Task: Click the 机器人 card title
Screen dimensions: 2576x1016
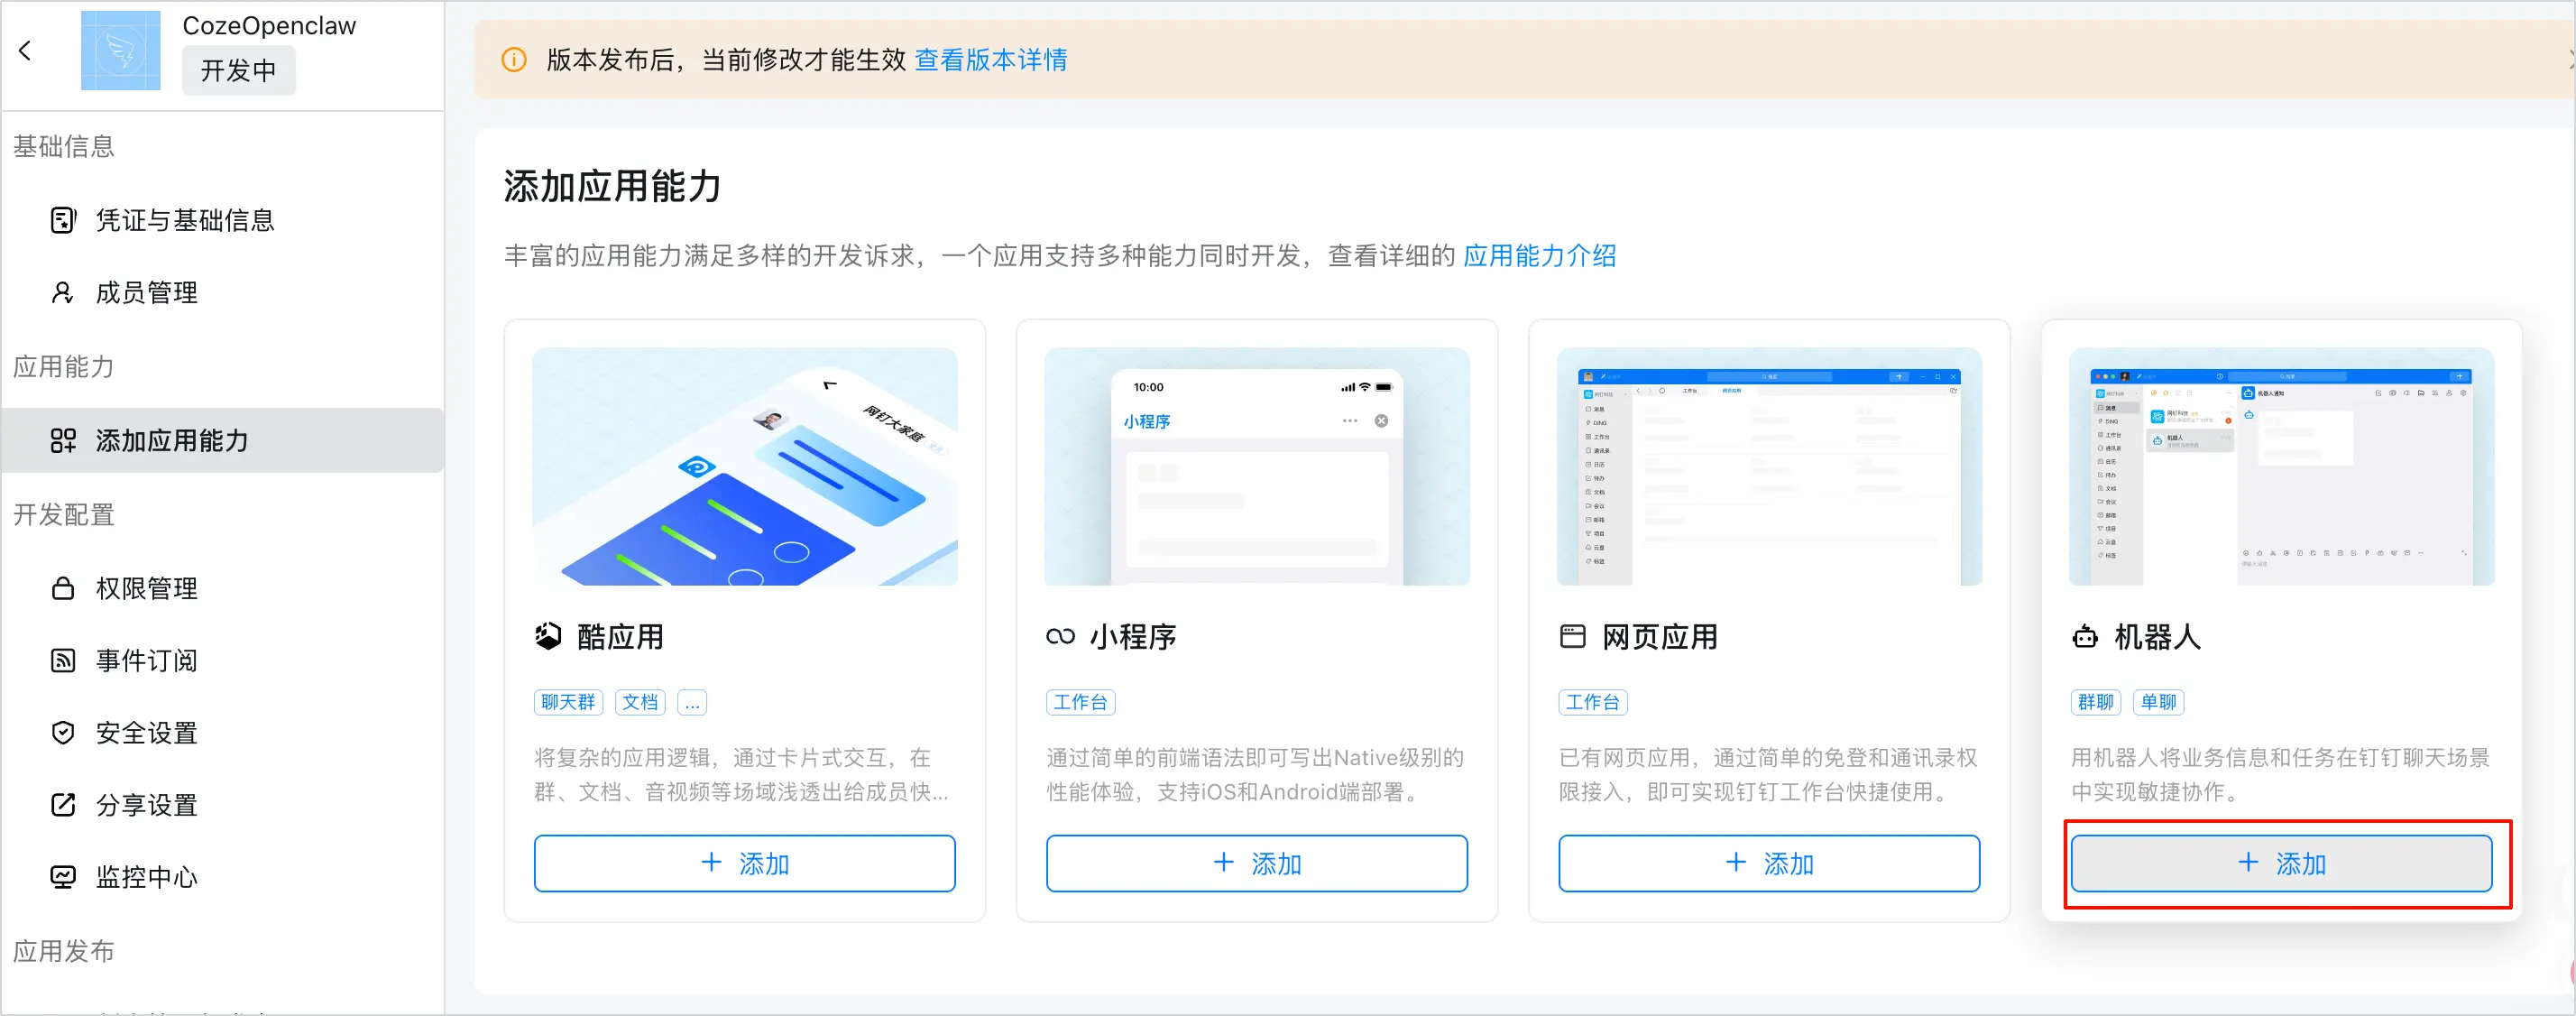Action: point(2157,636)
